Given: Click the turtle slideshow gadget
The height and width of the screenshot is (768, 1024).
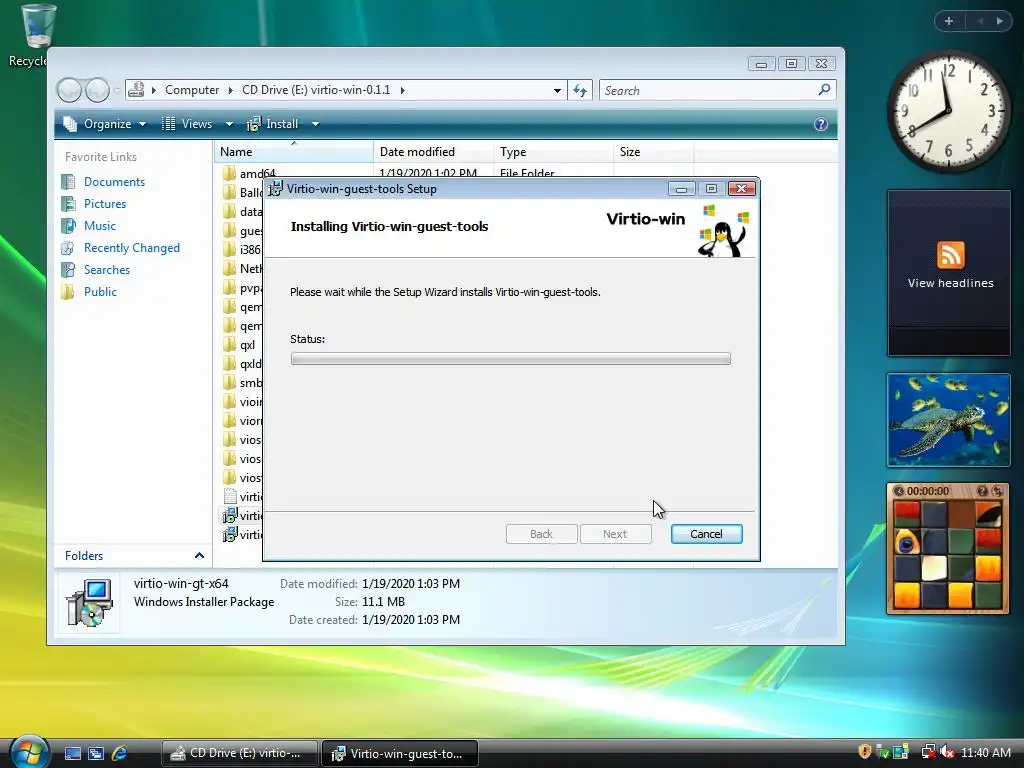Looking at the screenshot, I should pyautogui.click(x=948, y=420).
